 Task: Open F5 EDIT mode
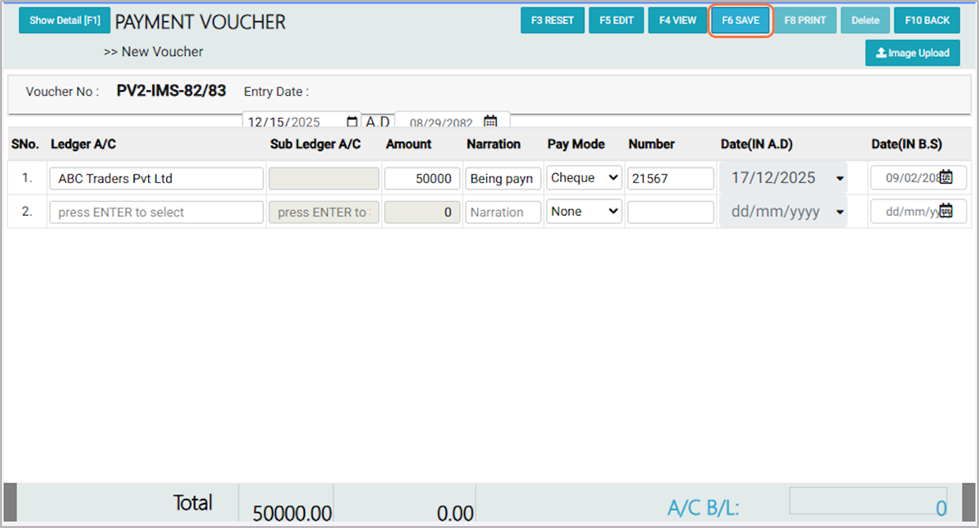coord(616,20)
